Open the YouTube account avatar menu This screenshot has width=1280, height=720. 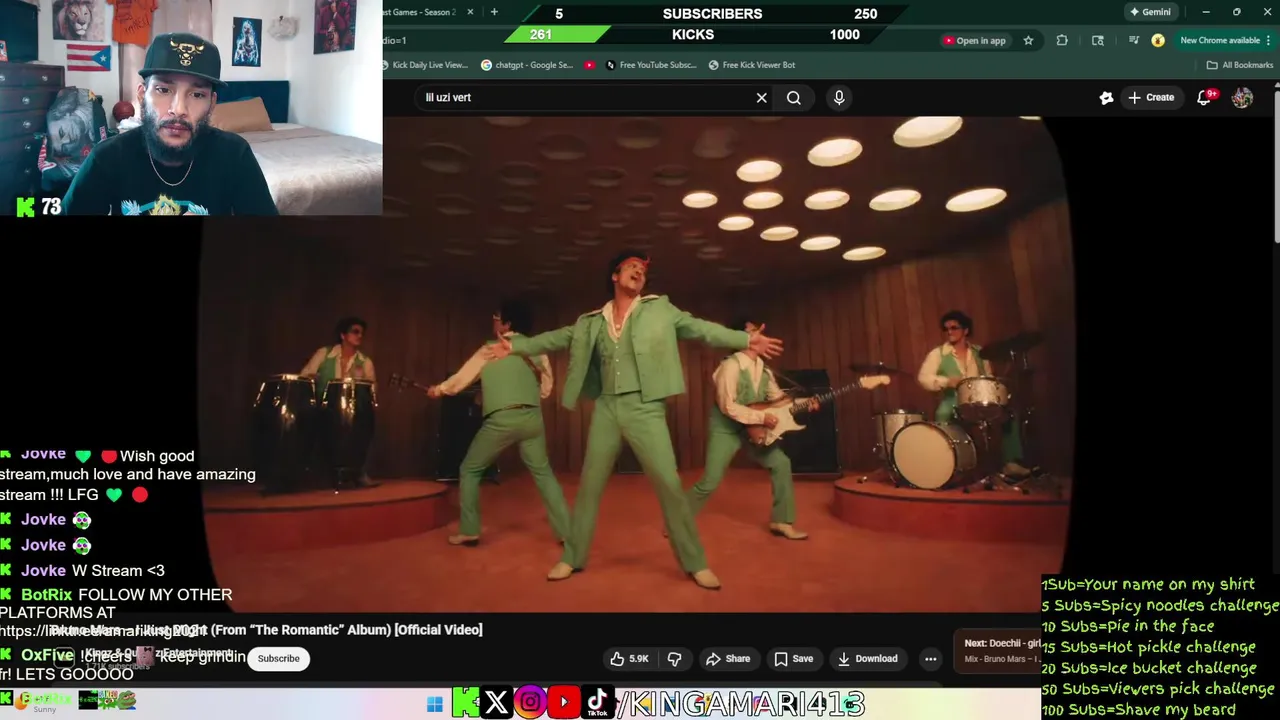(x=1242, y=98)
